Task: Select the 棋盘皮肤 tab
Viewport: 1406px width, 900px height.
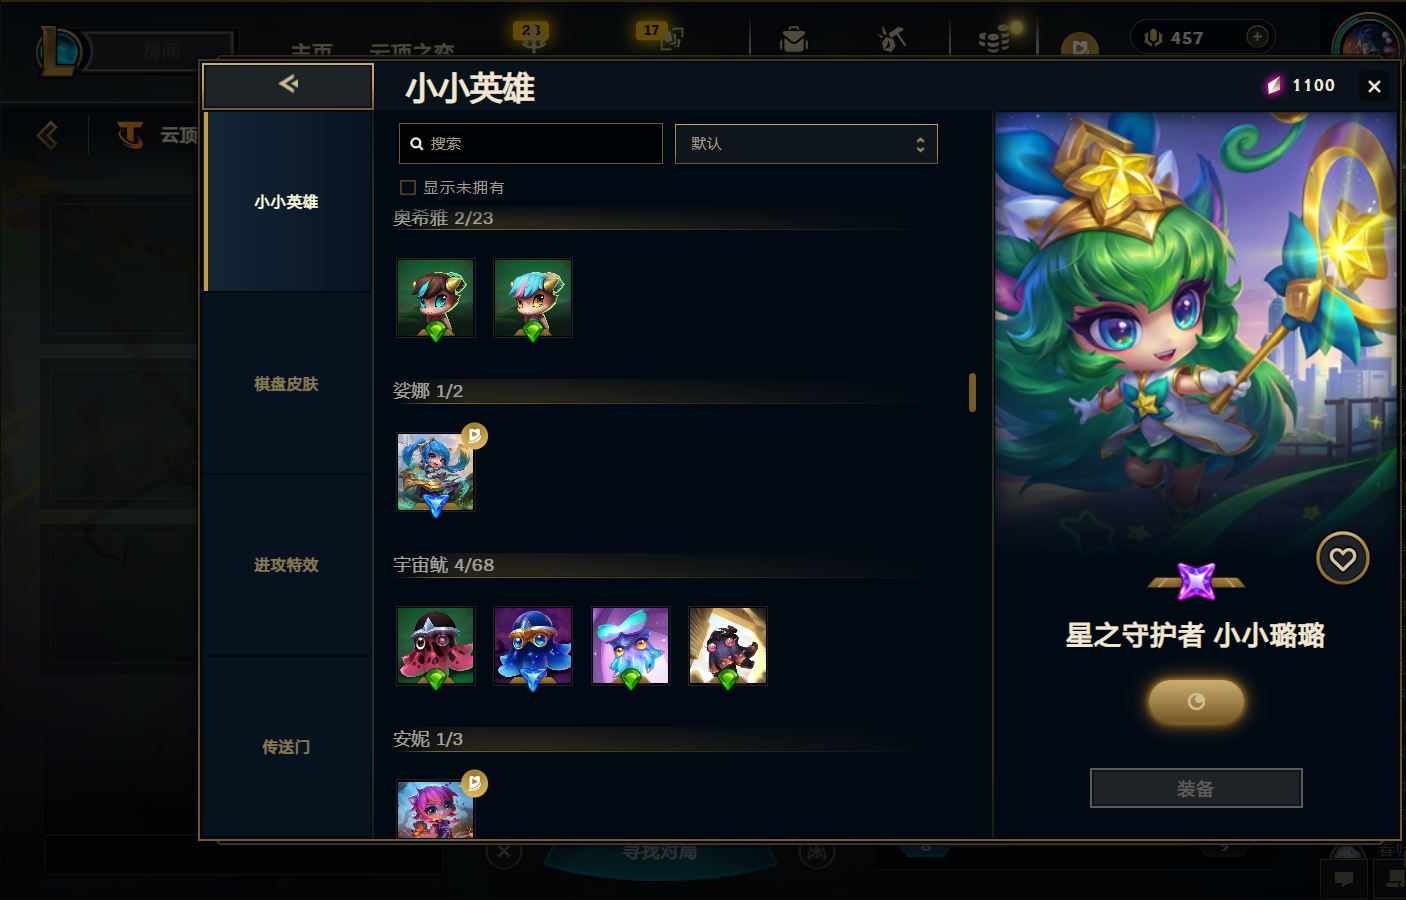Action: click(286, 384)
